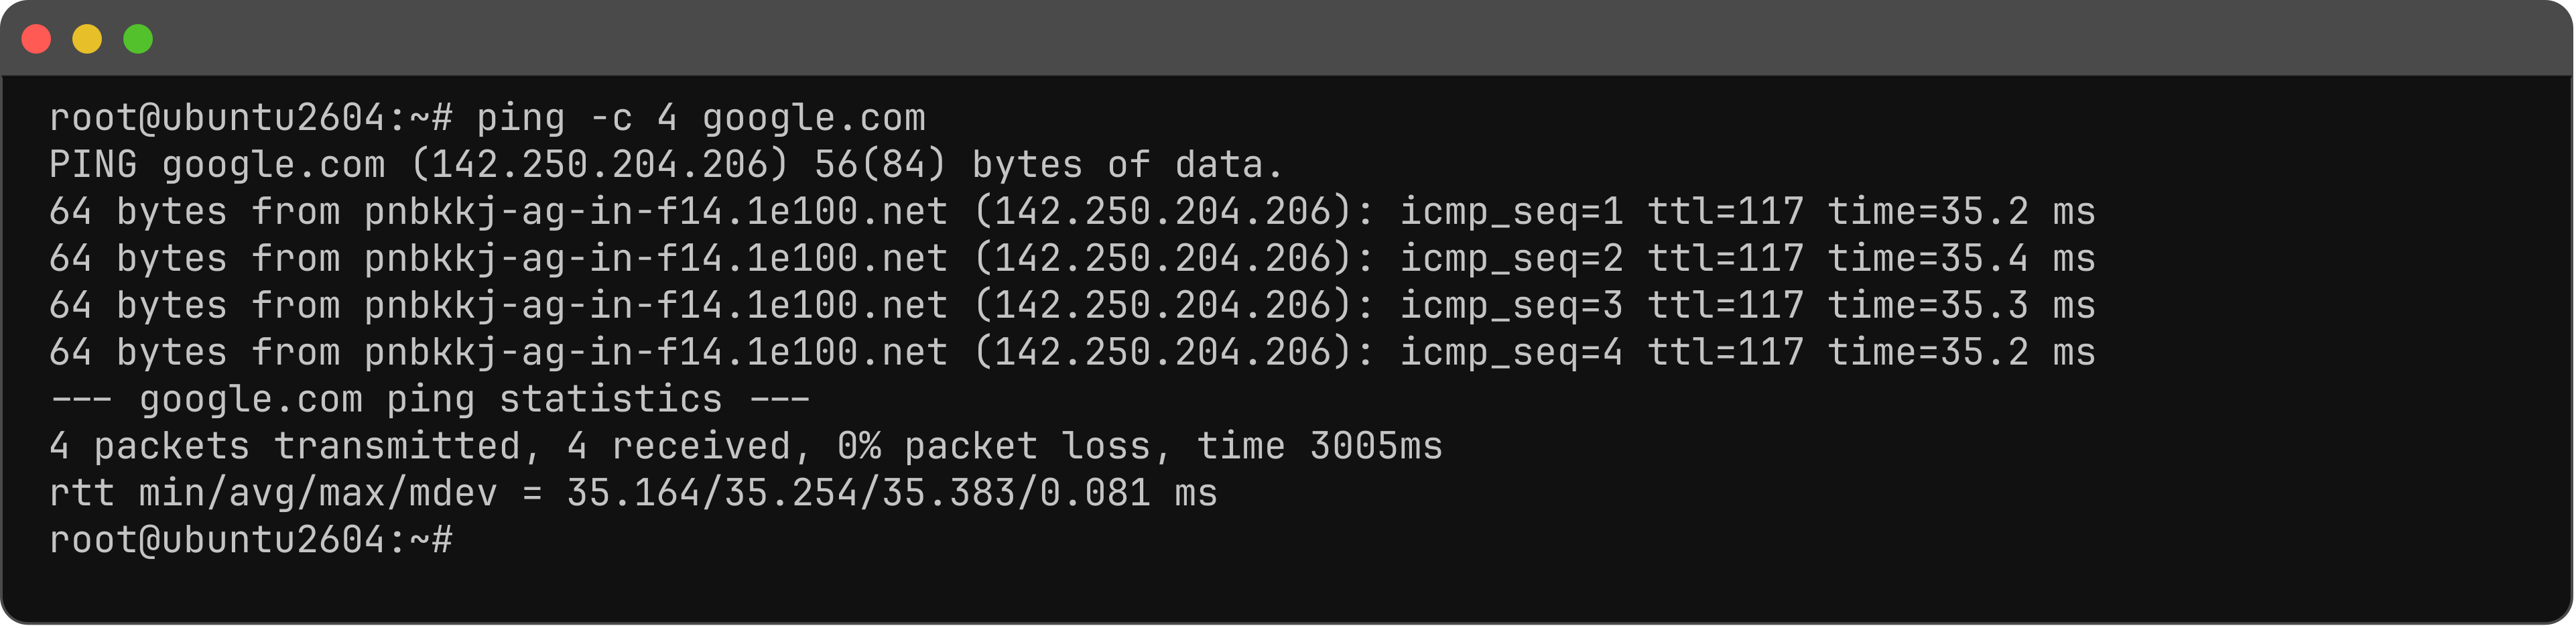Select the icmp_seq=2 reply line

[1072, 259]
